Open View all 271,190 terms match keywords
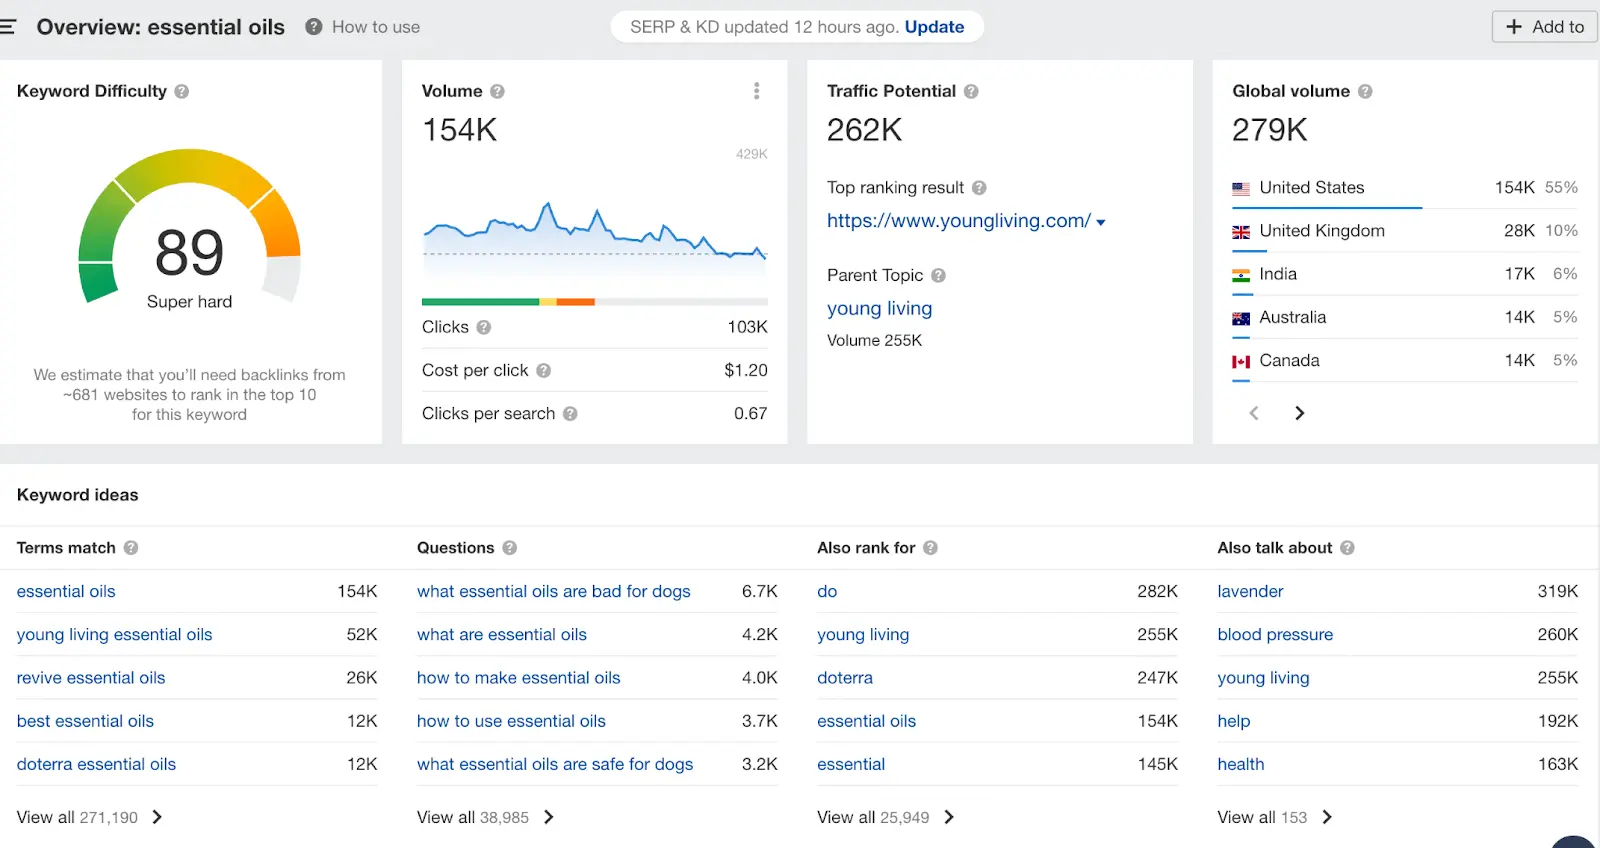 (89, 817)
